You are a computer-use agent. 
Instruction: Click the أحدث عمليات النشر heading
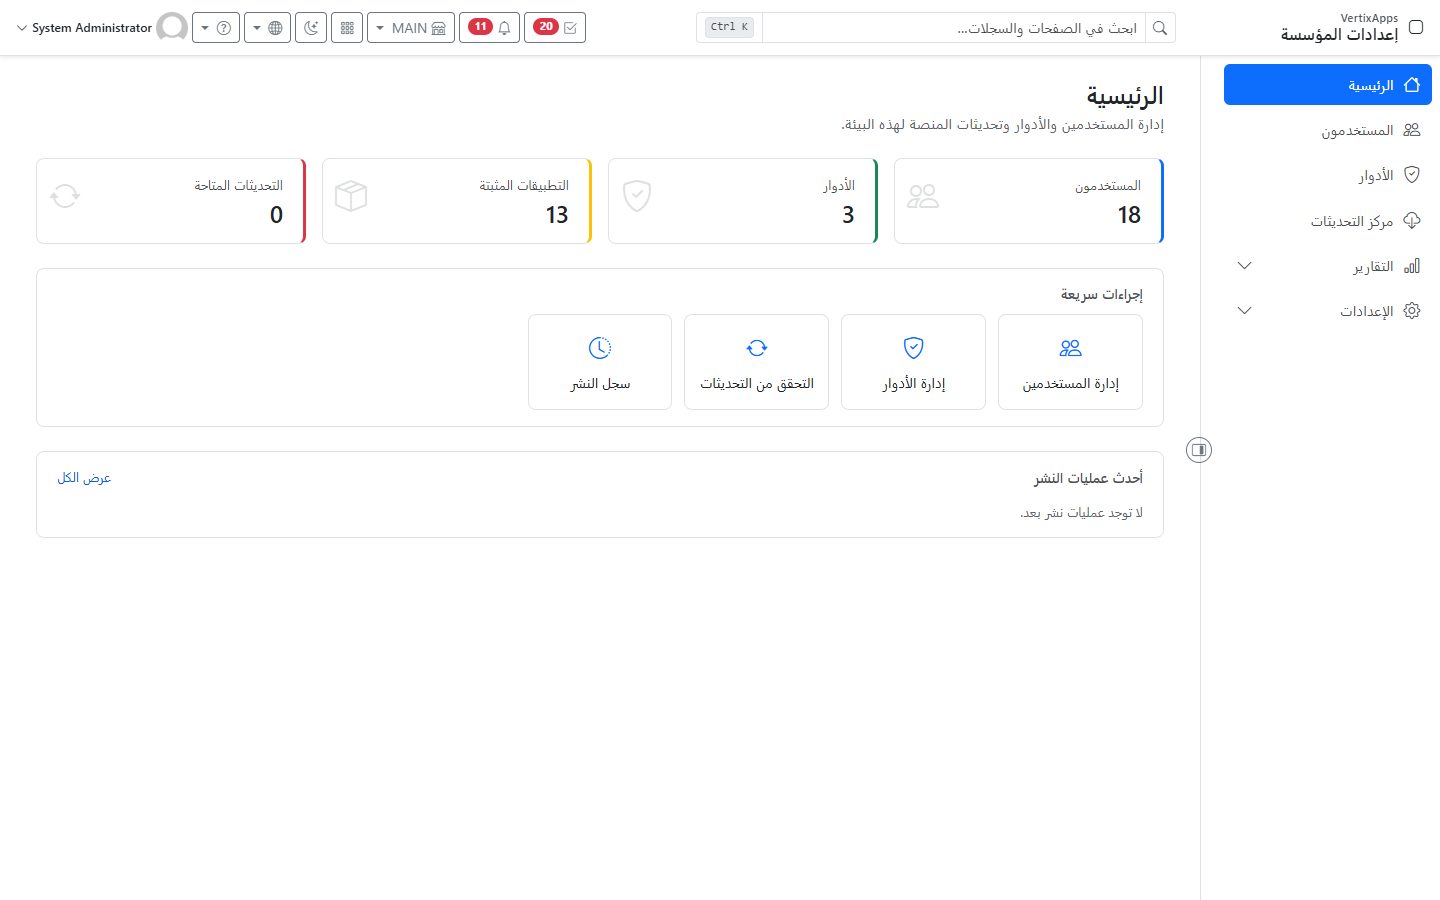pos(1088,479)
